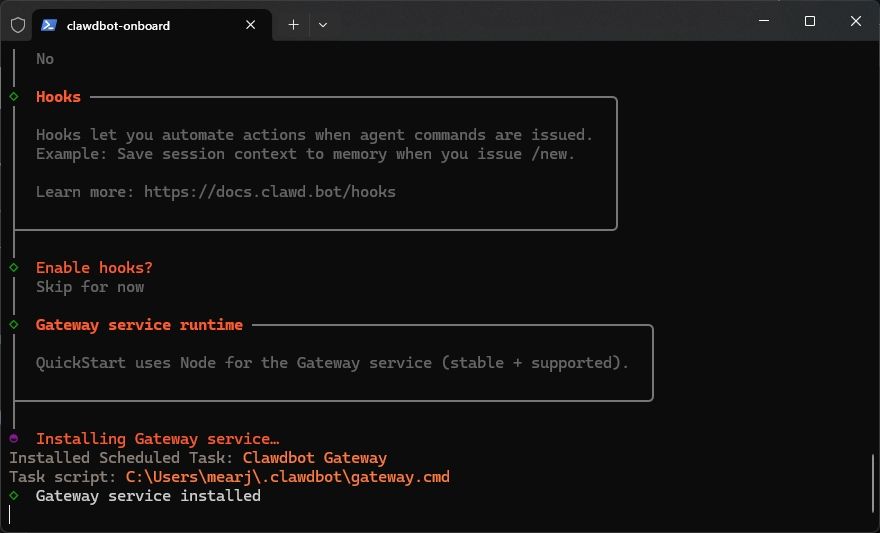The height and width of the screenshot is (533, 880).
Task: Click the 'Gateway service installed' line
Action: (x=148, y=495)
